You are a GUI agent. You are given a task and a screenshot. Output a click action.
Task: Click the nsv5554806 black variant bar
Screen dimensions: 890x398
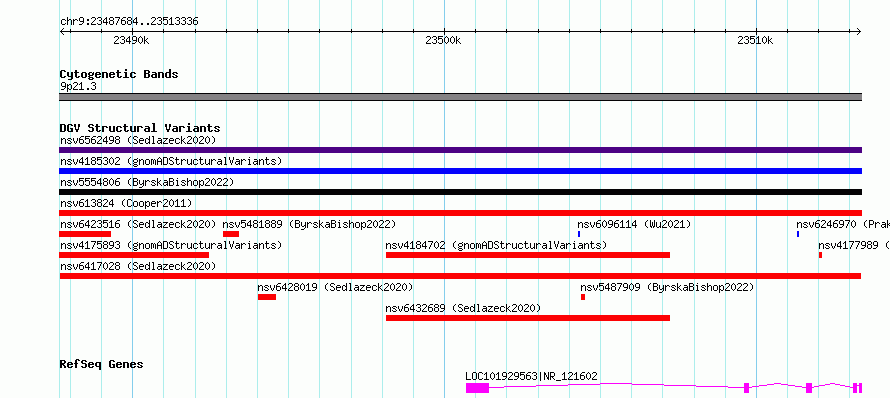click(x=460, y=192)
